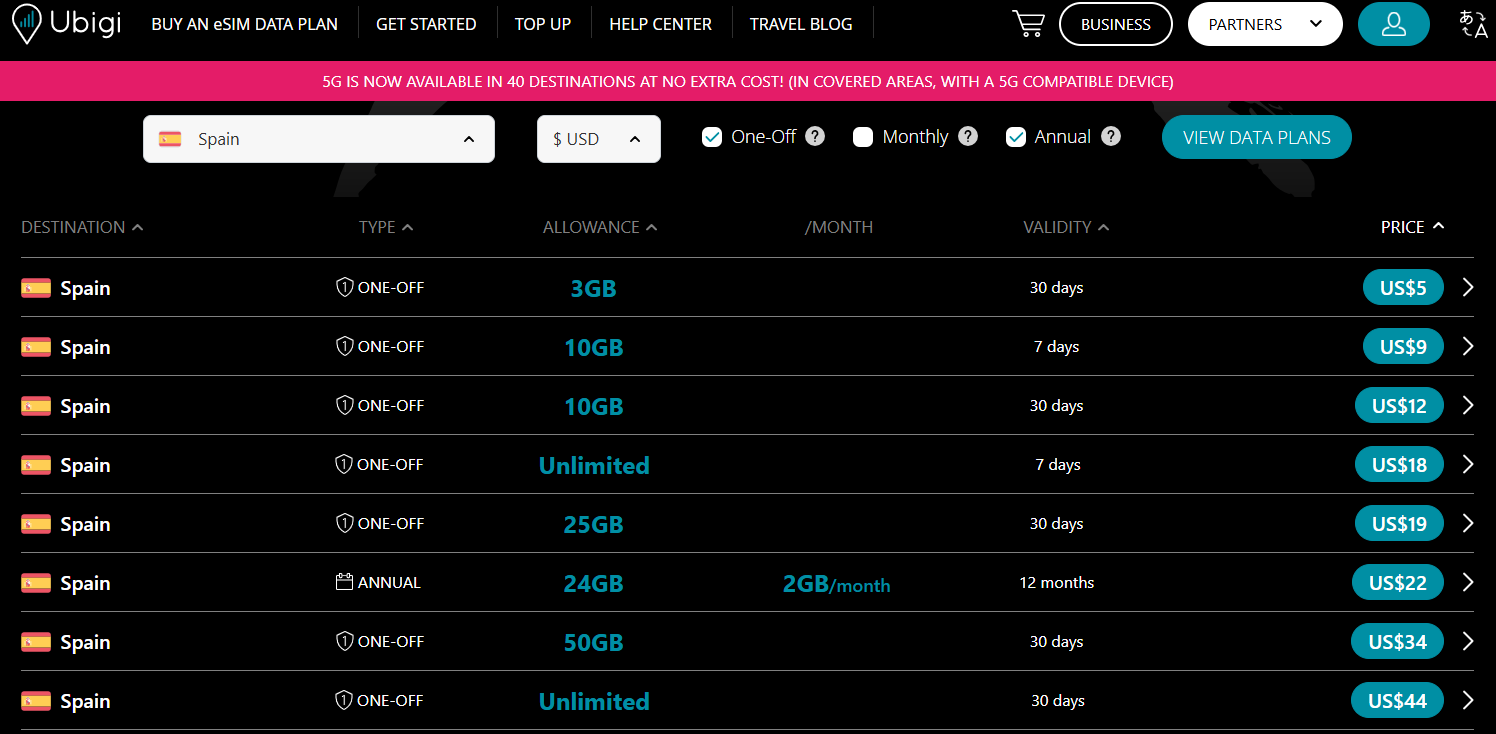
Task: Click the 5G availability pink banner
Action: coord(748,81)
